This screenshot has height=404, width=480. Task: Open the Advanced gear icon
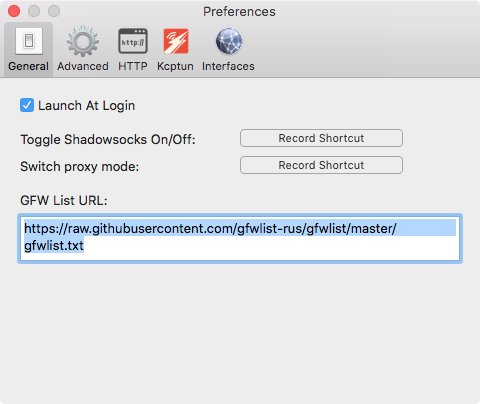click(x=83, y=41)
